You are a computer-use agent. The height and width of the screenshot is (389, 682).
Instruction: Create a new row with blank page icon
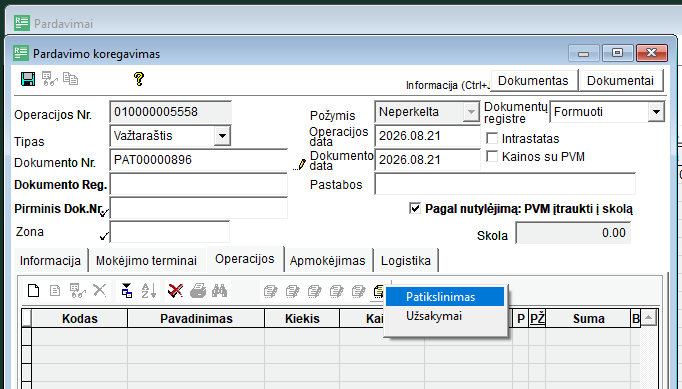click(33, 291)
